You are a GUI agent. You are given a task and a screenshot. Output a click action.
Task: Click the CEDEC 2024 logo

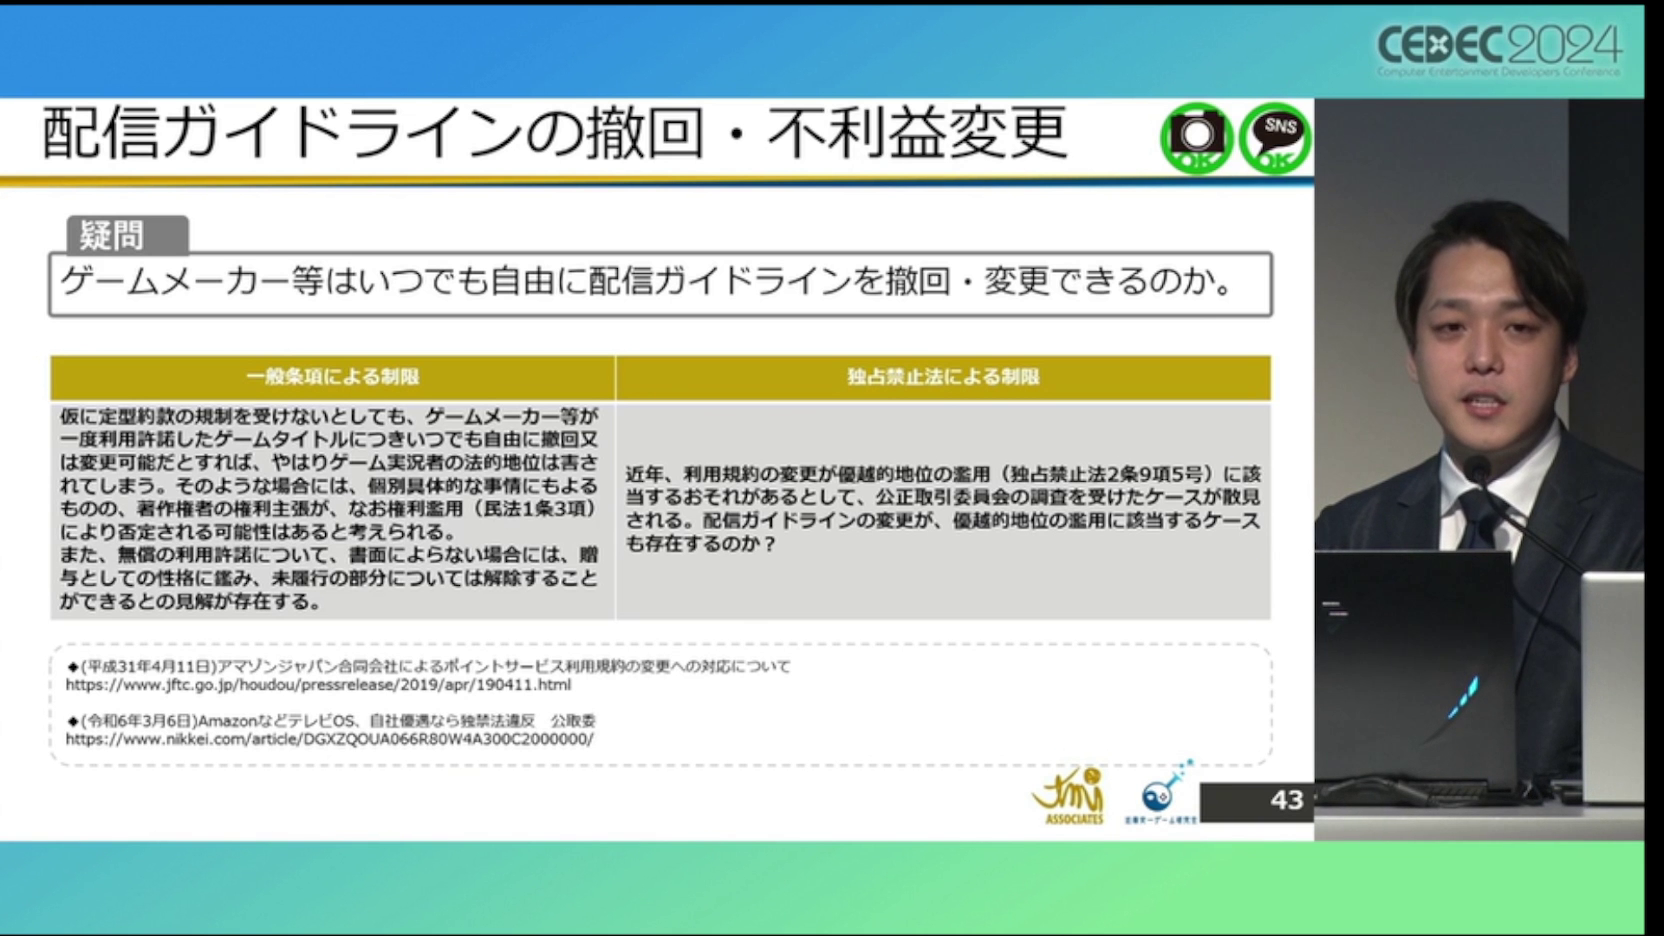pyautogui.click(x=1498, y=49)
